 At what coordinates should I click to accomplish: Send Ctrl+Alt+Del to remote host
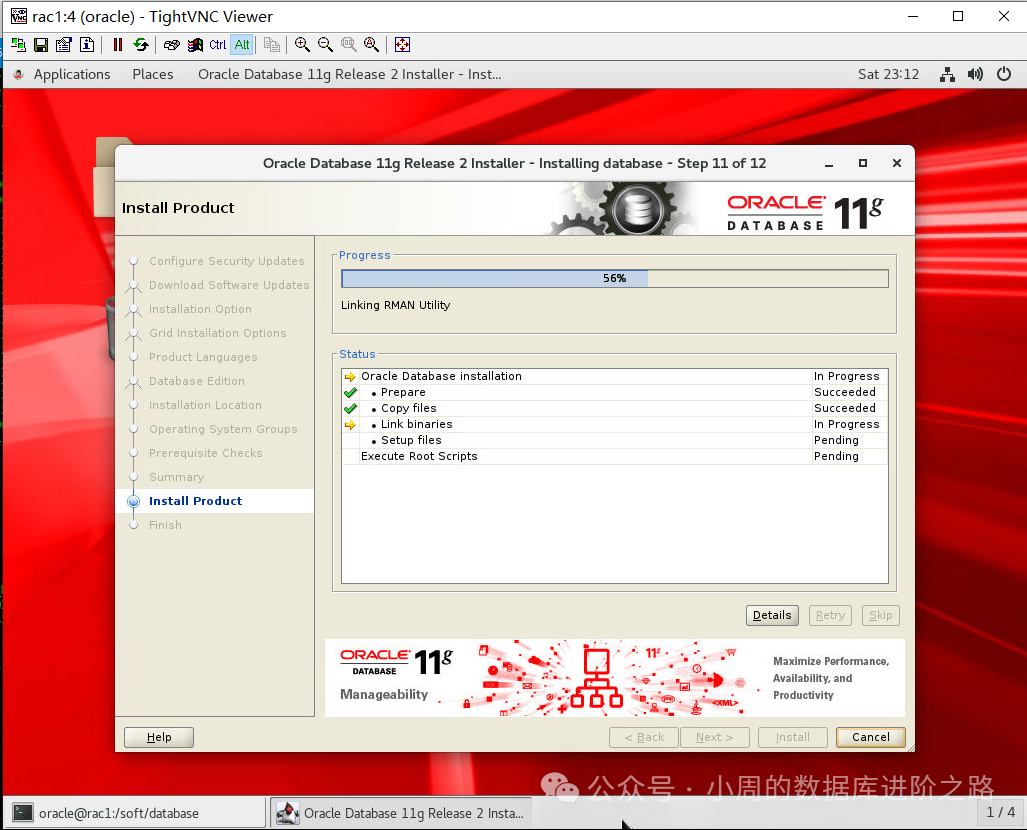[x=172, y=45]
